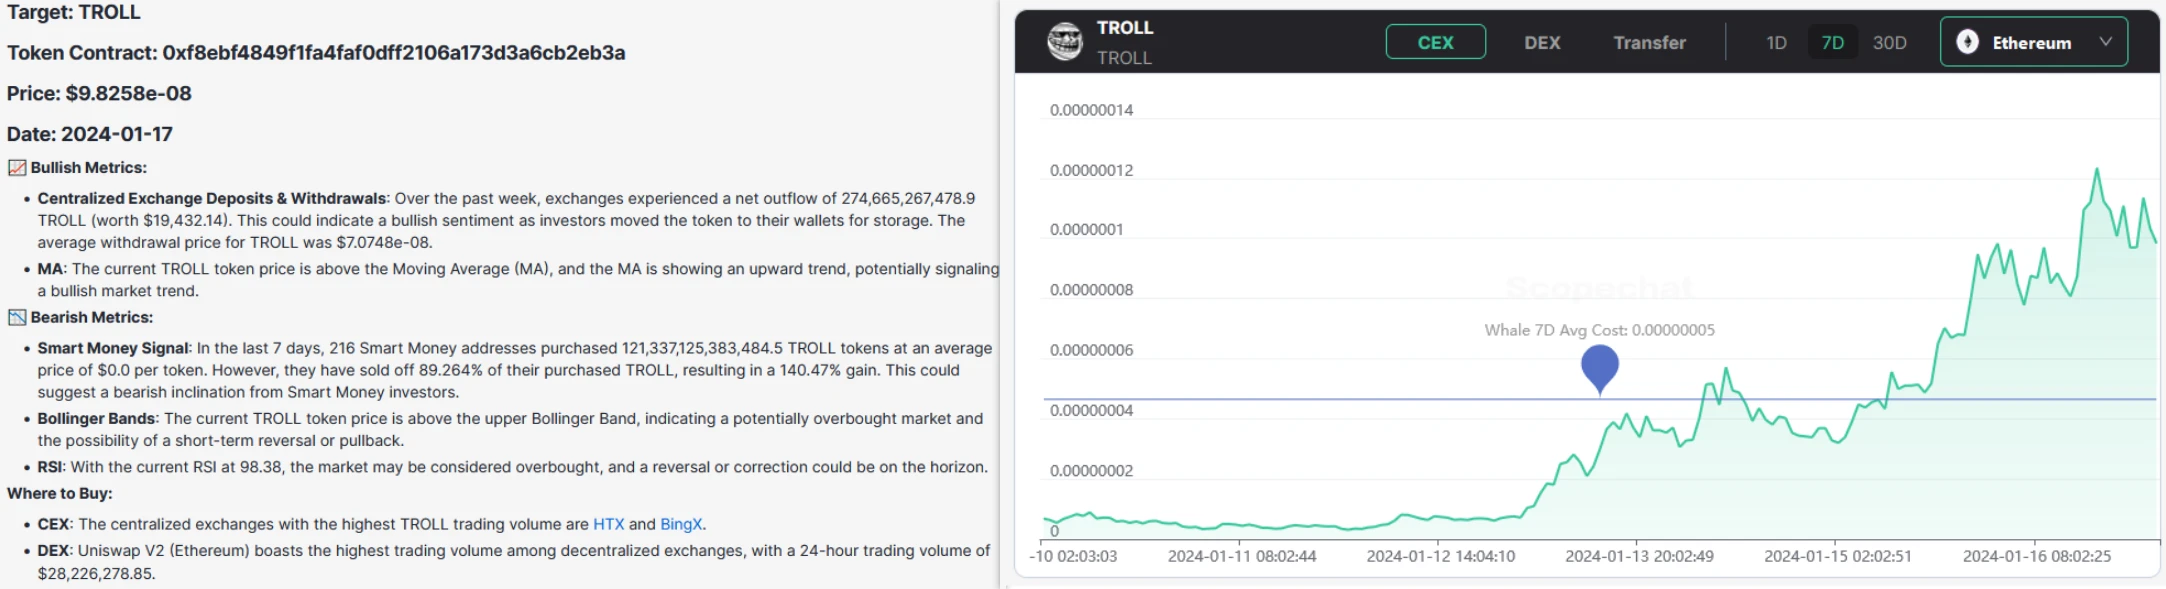Screen dimensions: 2166x589
Task: Open the Ethereum chain selector label
Action: tap(2031, 42)
